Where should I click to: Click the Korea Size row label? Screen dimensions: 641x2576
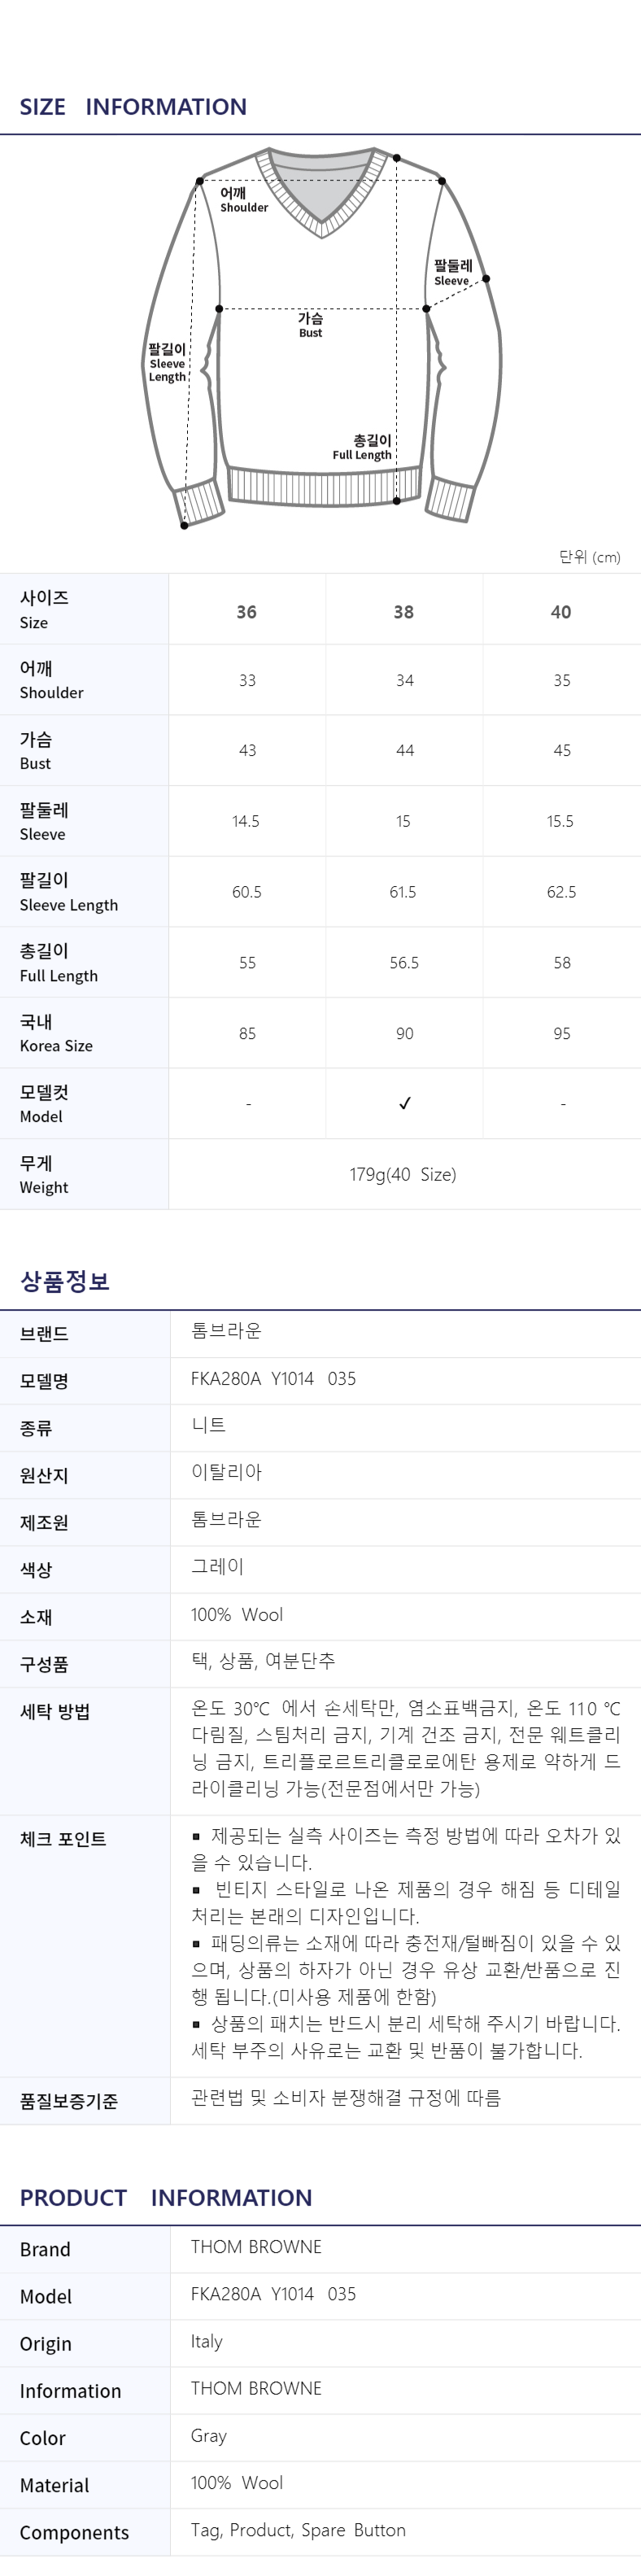click(56, 1033)
